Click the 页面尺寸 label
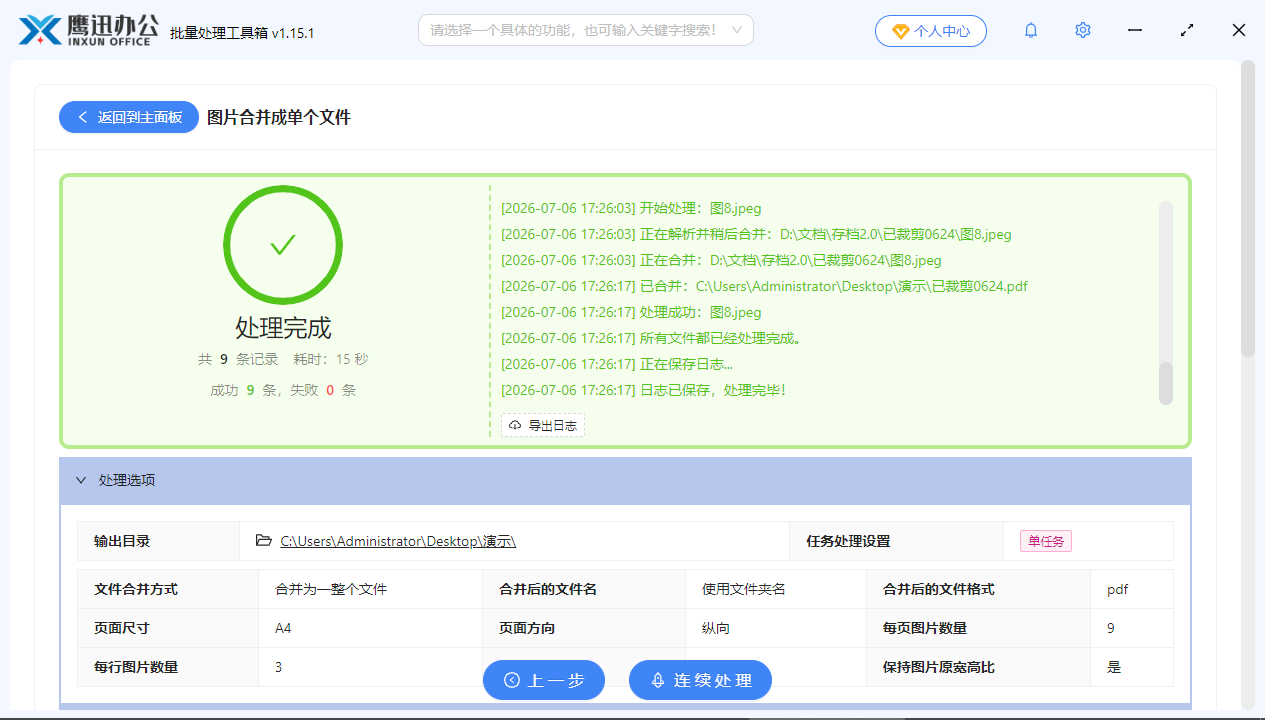 pos(122,628)
